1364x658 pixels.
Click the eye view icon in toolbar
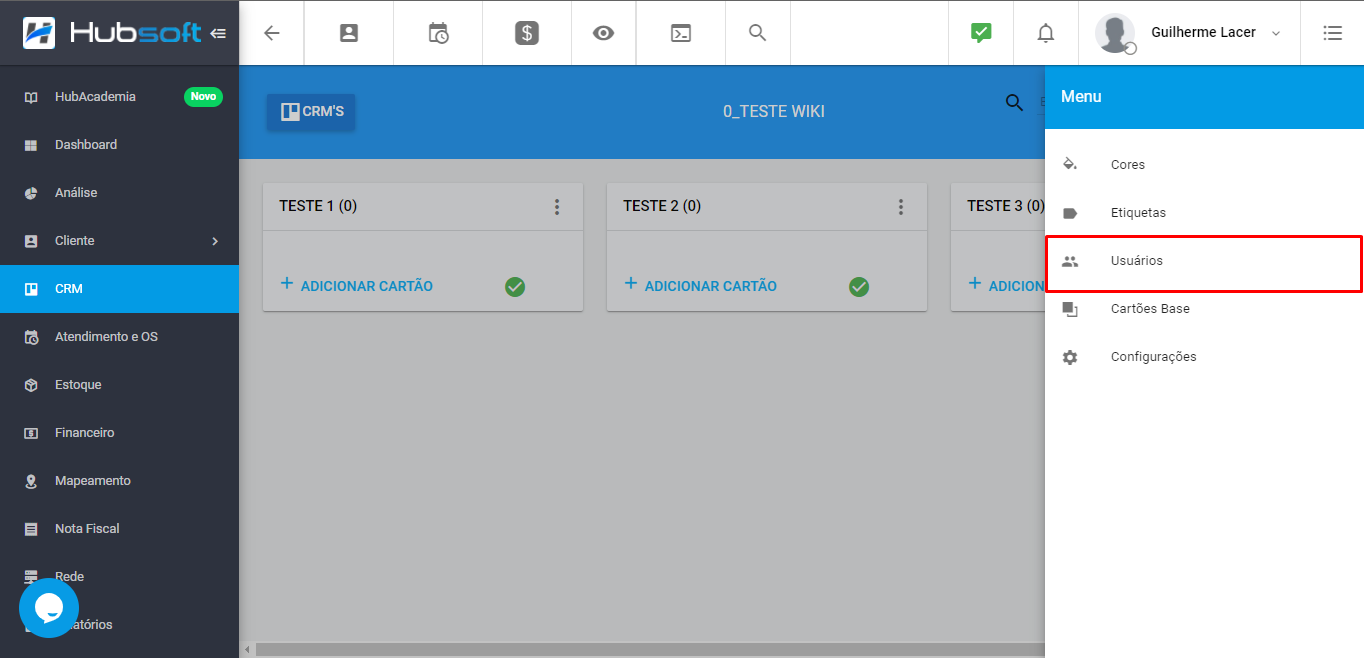point(603,33)
